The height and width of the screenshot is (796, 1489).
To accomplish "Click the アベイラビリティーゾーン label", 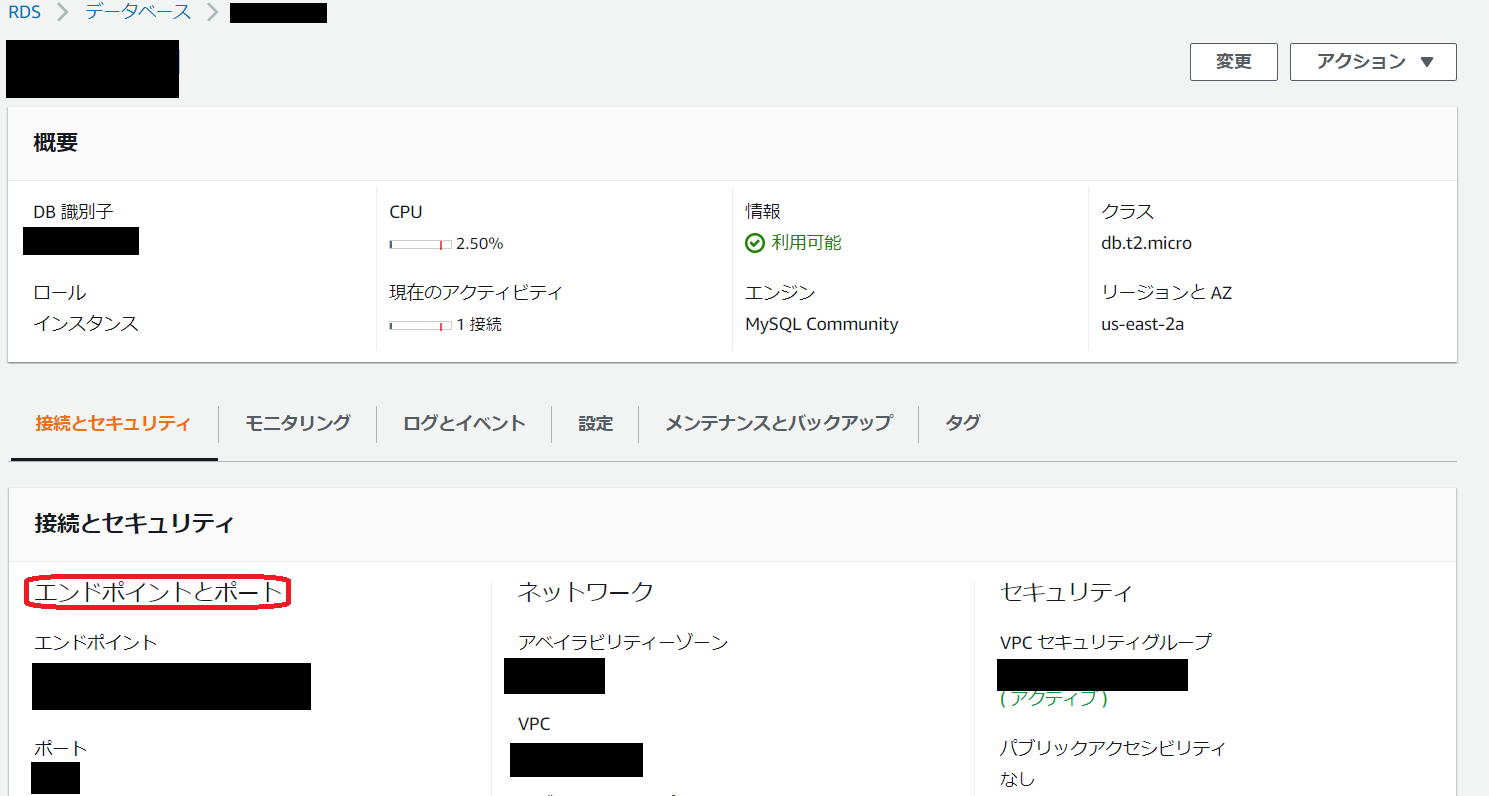I will coord(623,642).
